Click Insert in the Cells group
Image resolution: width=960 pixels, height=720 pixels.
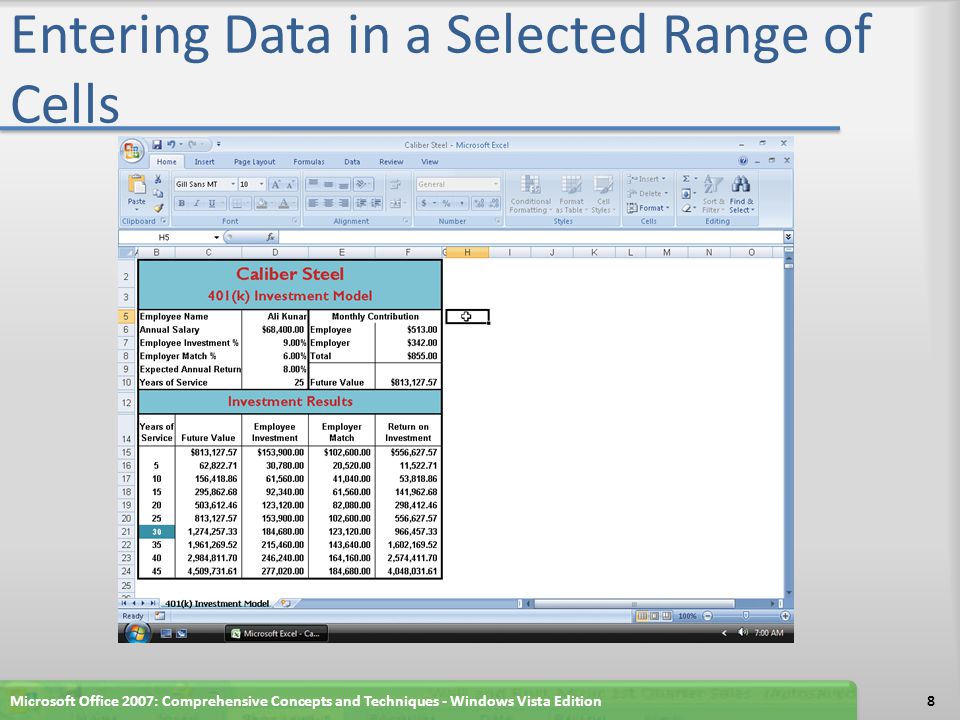(x=647, y=179)
